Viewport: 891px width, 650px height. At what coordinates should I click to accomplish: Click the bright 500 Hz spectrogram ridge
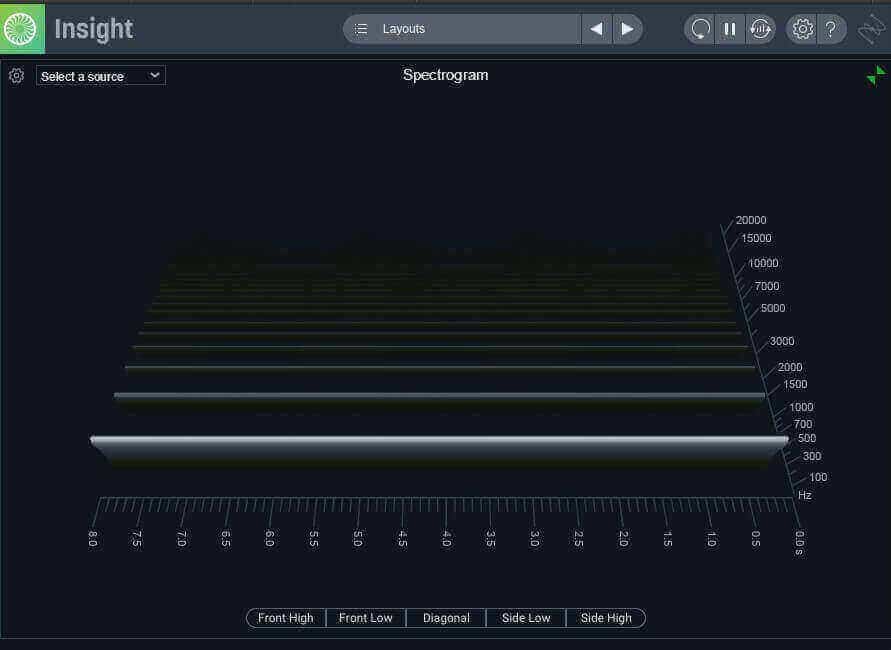439,440
